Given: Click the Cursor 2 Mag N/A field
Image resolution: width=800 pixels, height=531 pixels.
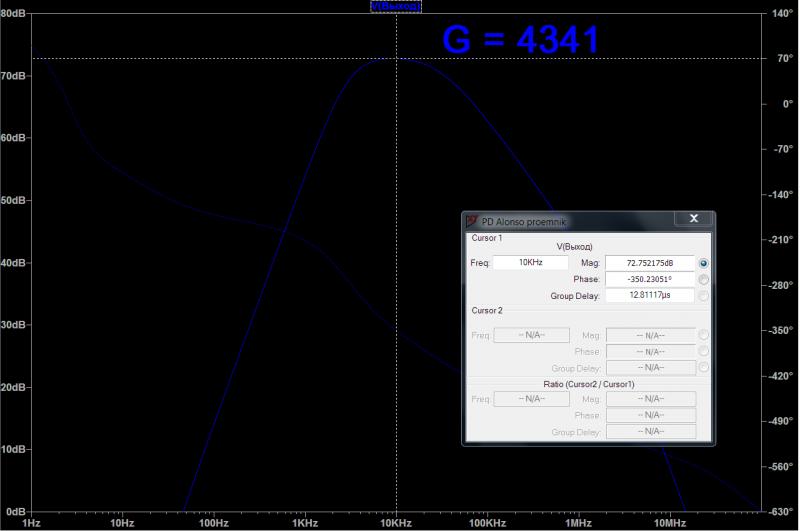Looking at the screenshot, I should pyautogui.click(x=651, y=336).
